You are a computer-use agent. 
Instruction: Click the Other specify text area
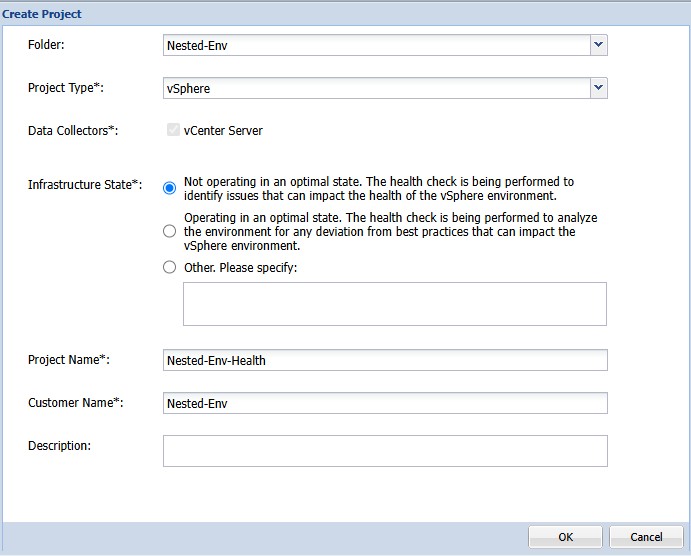click(x=395, y=304)
